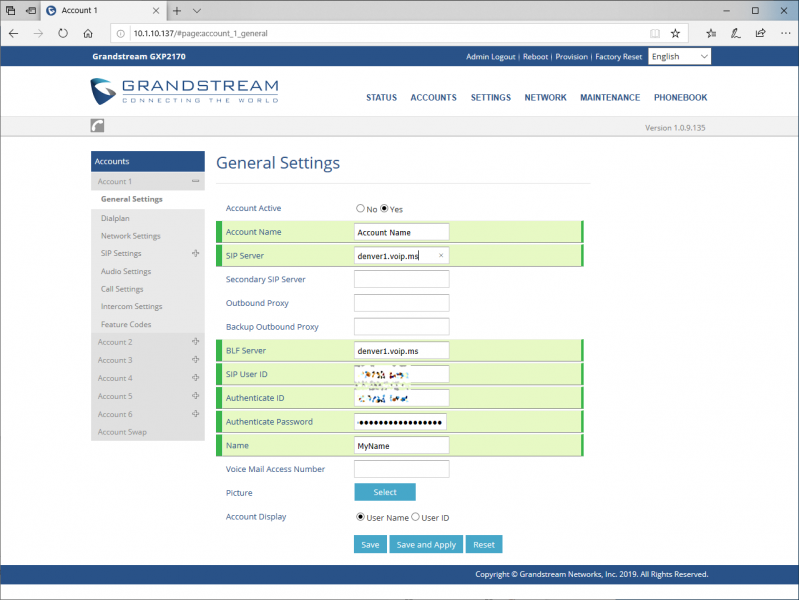
Task: Clear the SIP Server field with x
Action: tap(441, 255)
